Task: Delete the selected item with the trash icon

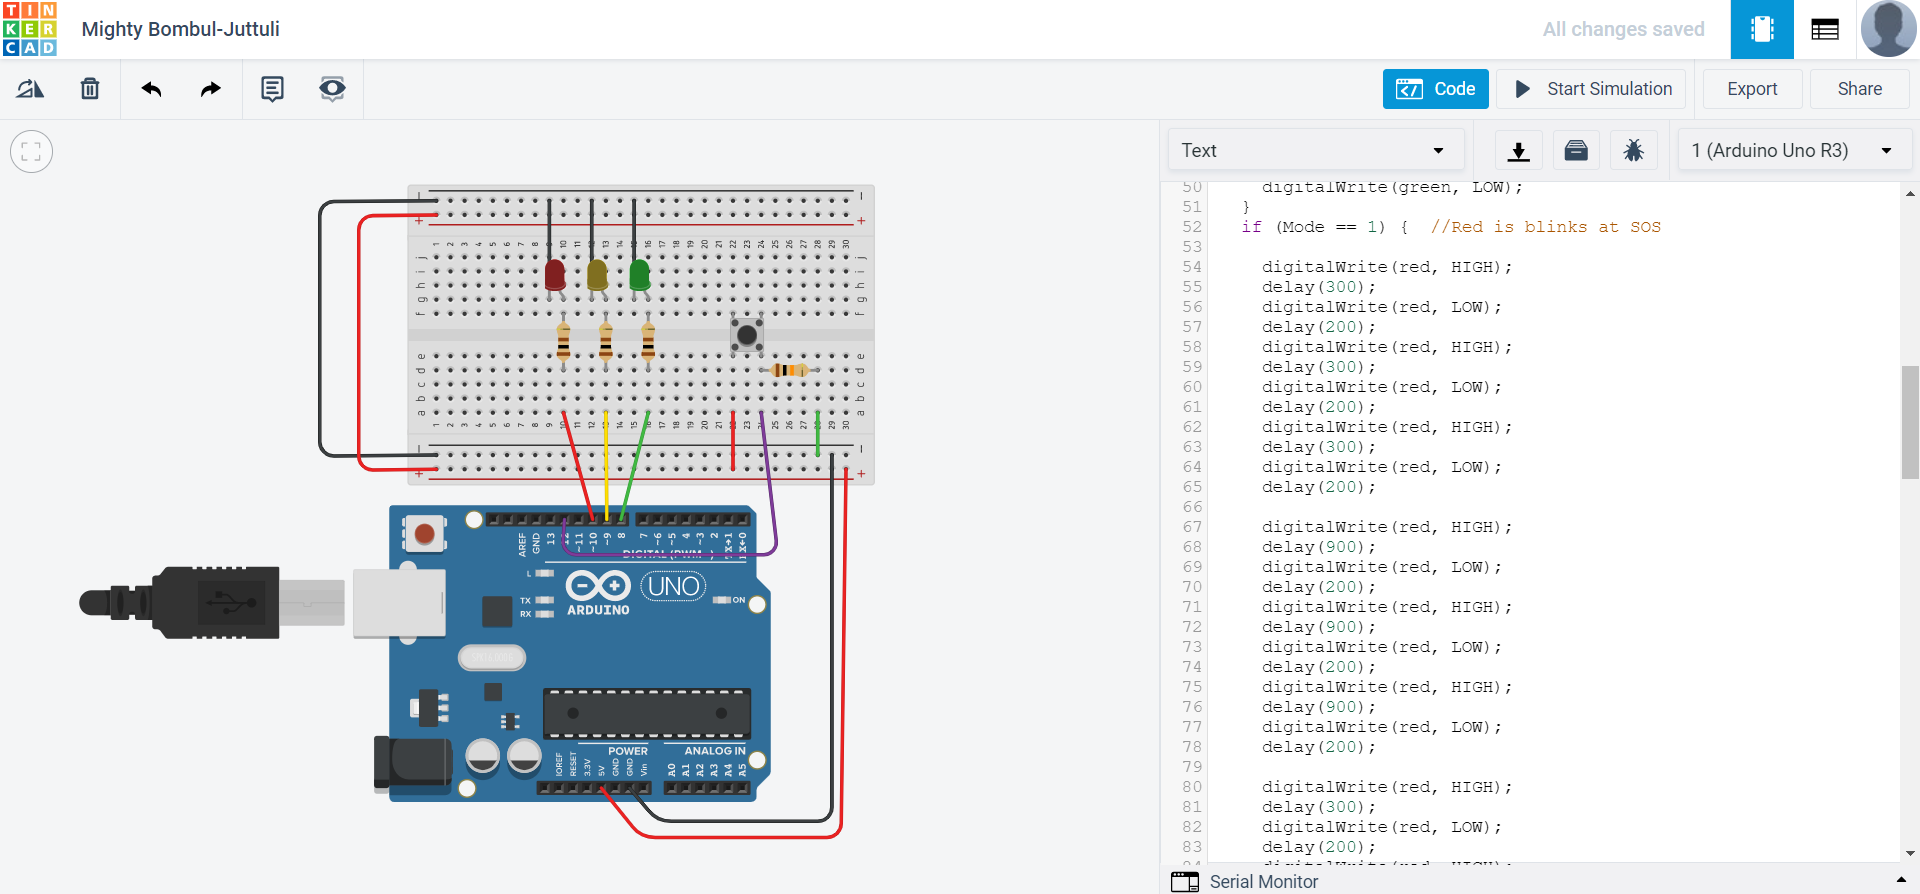Action: coord(90,89)
